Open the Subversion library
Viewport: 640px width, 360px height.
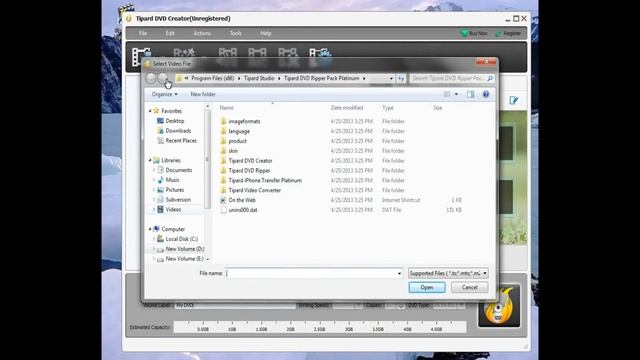click(x=178, y=200)
